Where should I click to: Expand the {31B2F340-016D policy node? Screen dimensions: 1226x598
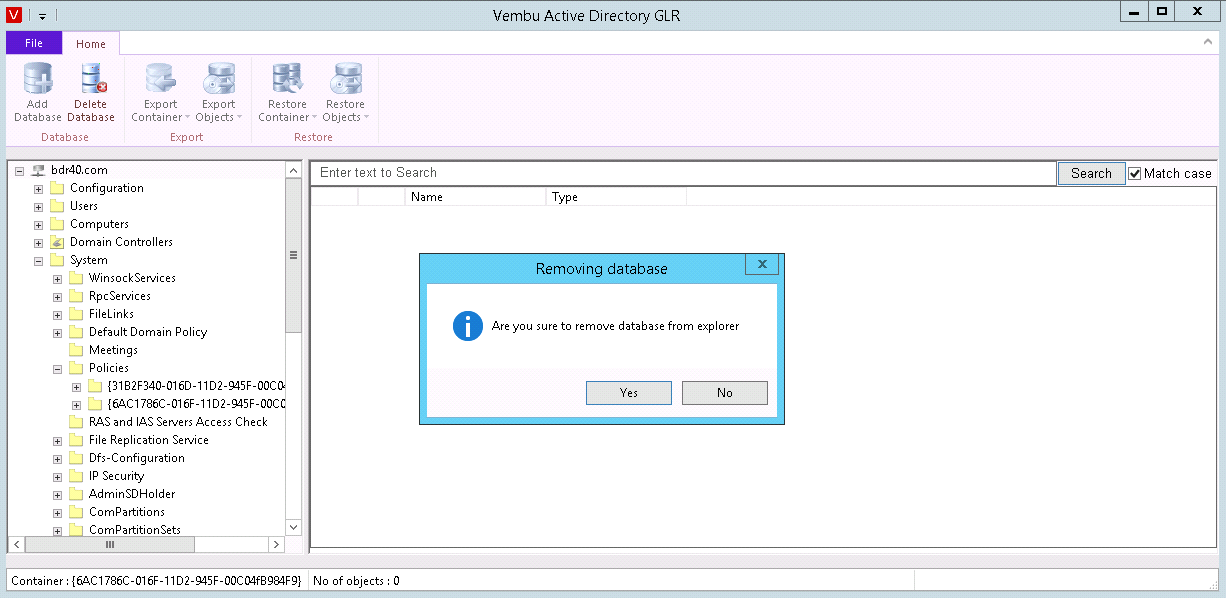tap(77, 386)
